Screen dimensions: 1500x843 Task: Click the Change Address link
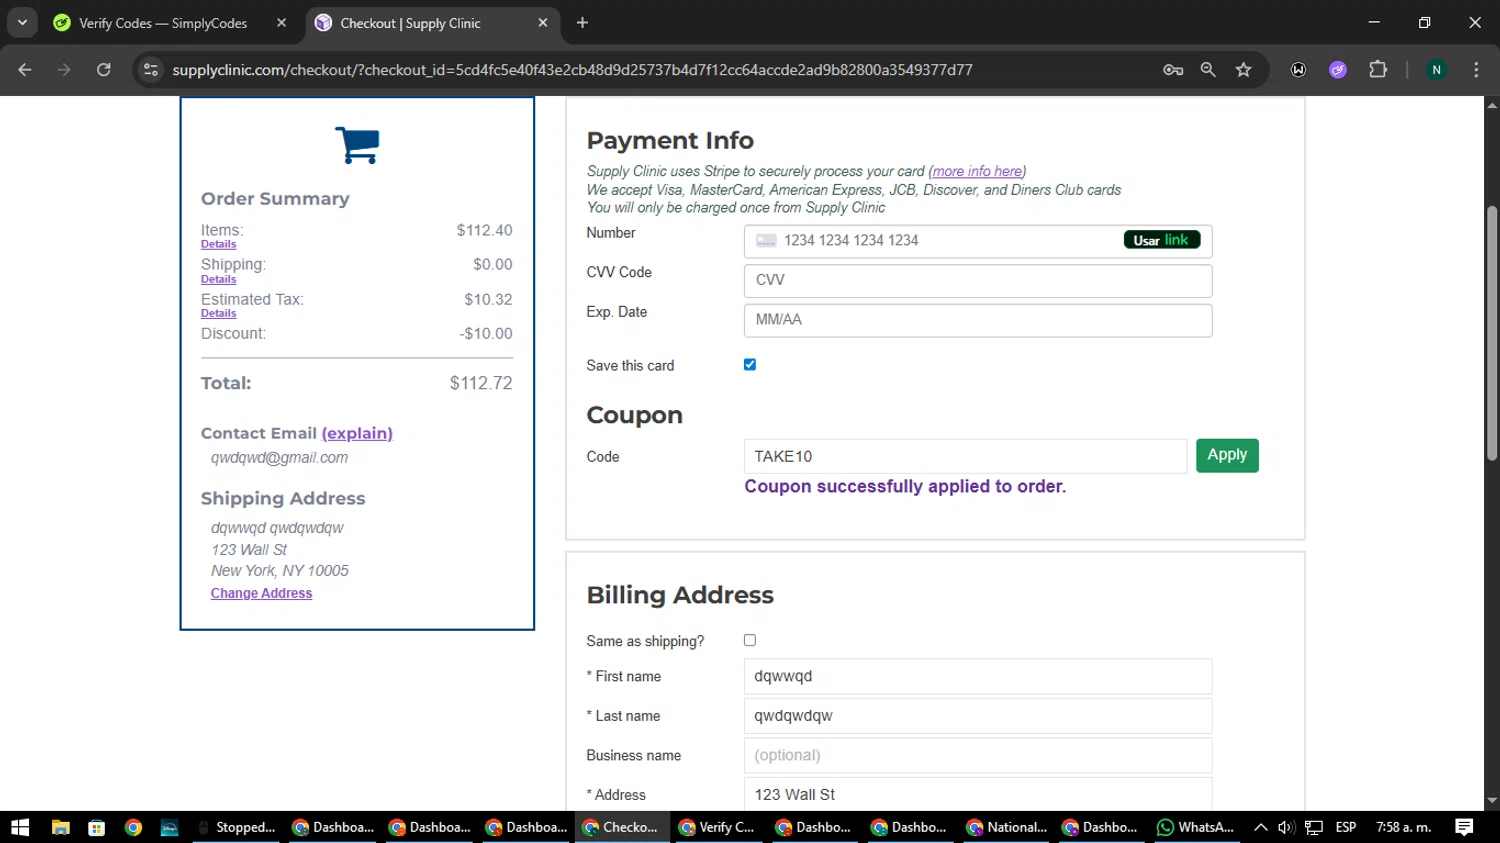[x=261, y=593]
